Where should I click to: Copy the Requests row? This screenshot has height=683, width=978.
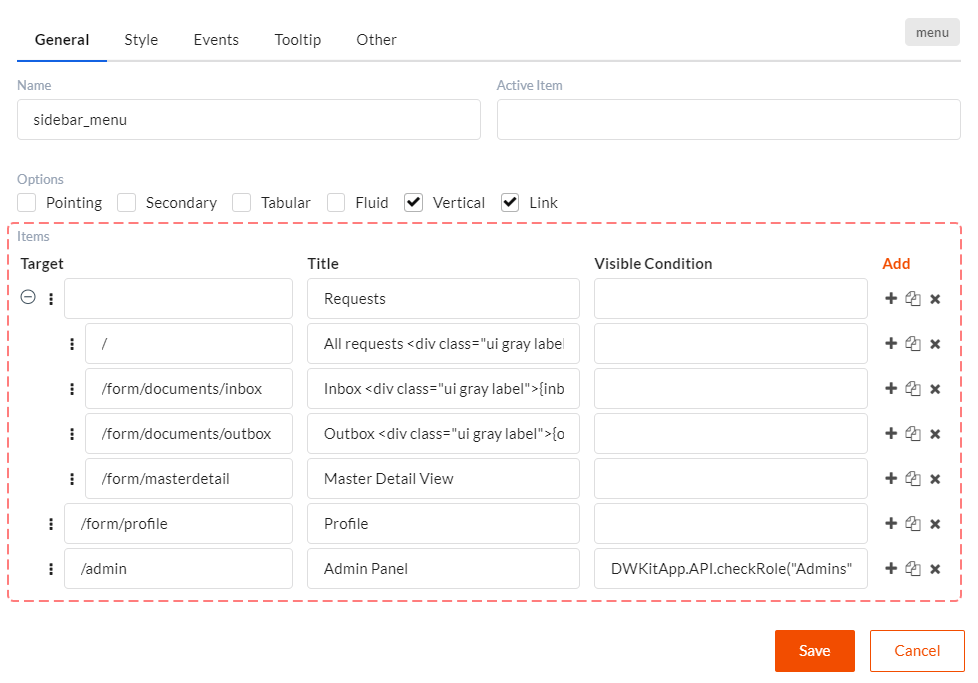tap(913, 299)
